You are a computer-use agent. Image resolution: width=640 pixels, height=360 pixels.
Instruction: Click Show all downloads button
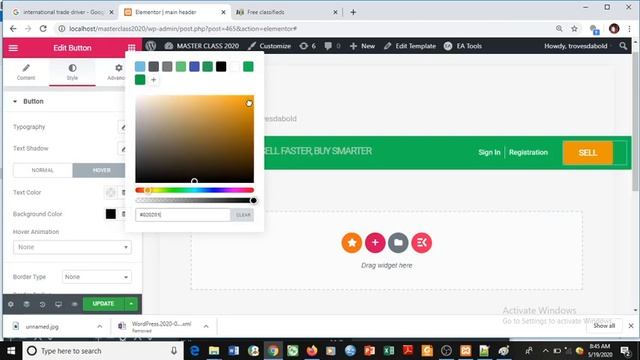[604, 326]
